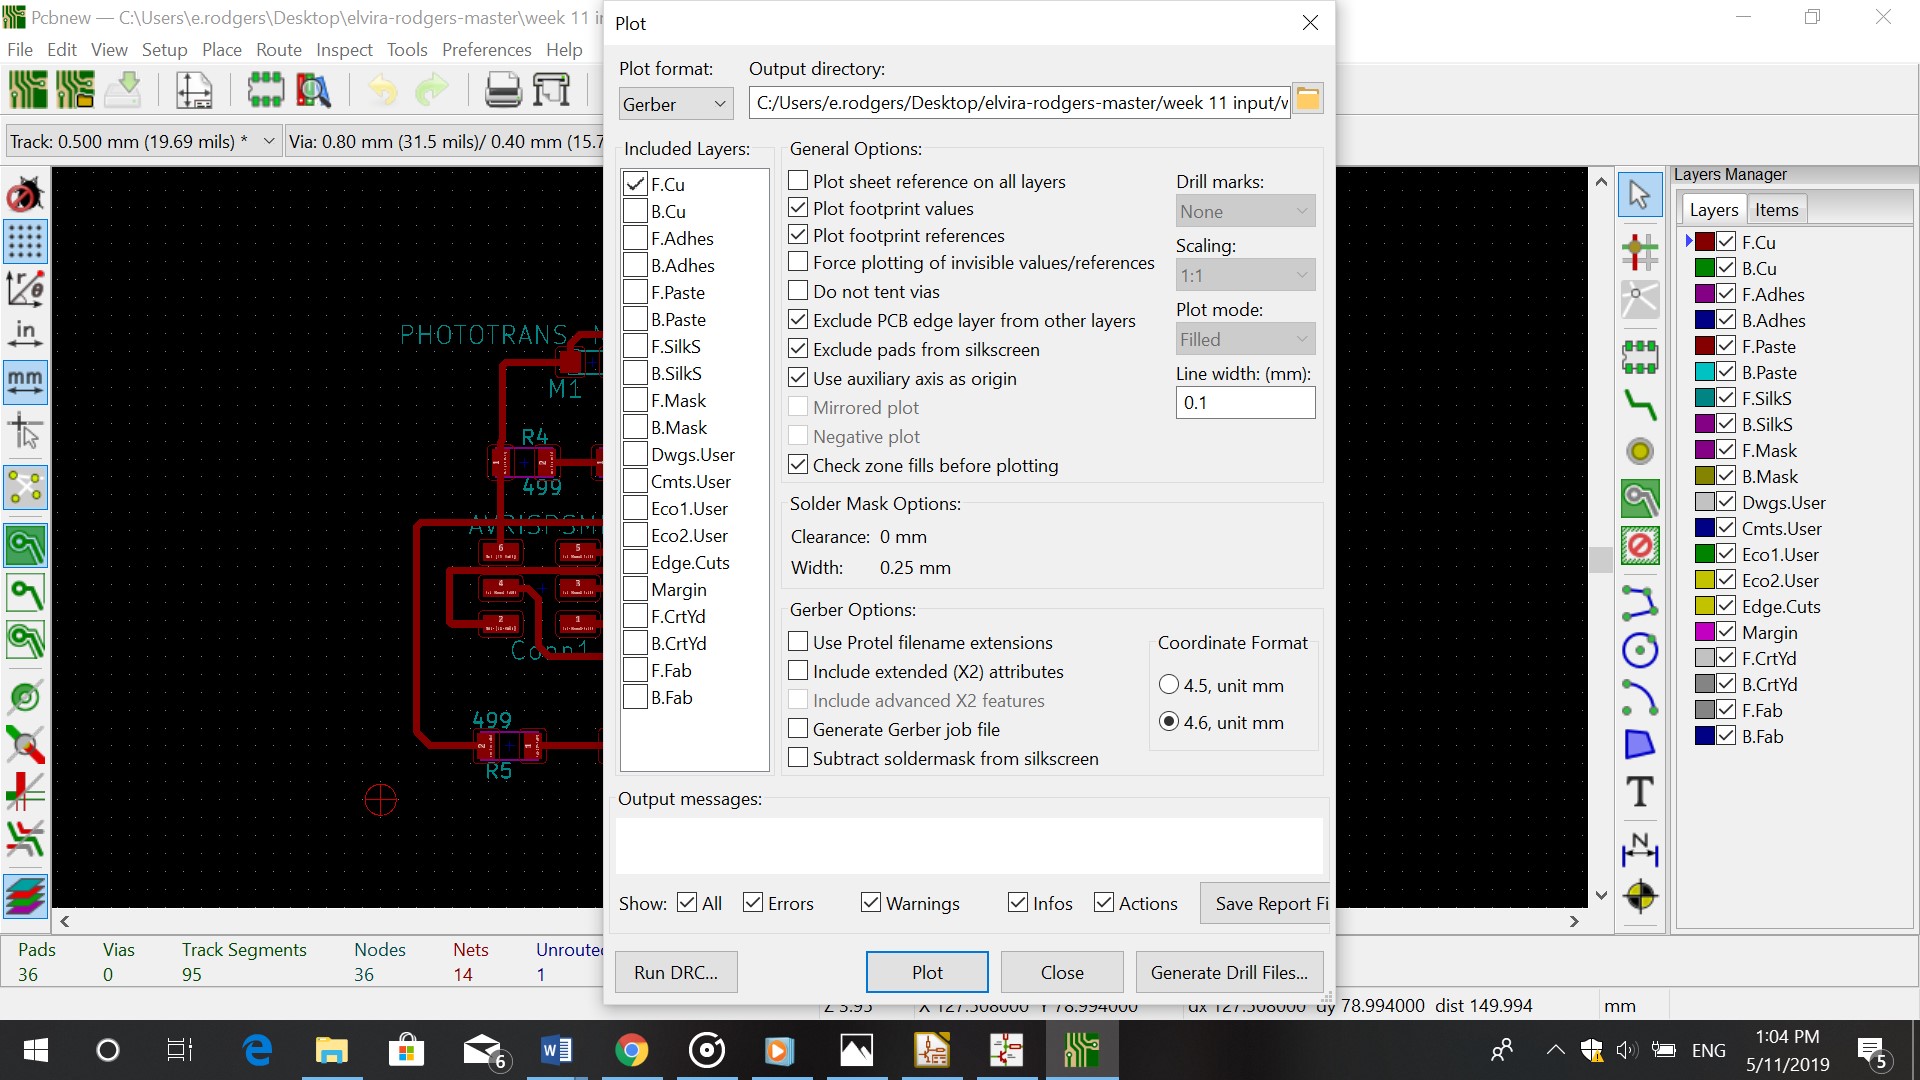Open the Inspect menu

pos(343,50)
